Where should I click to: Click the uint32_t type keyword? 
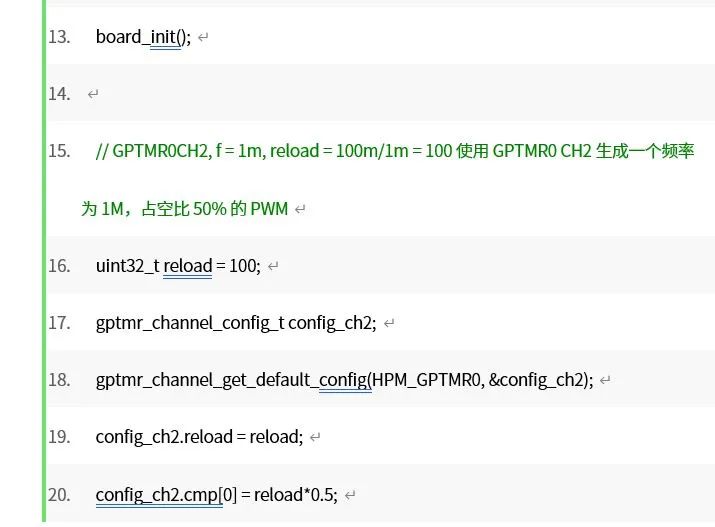pyautogui.click(x=127, y=266)
